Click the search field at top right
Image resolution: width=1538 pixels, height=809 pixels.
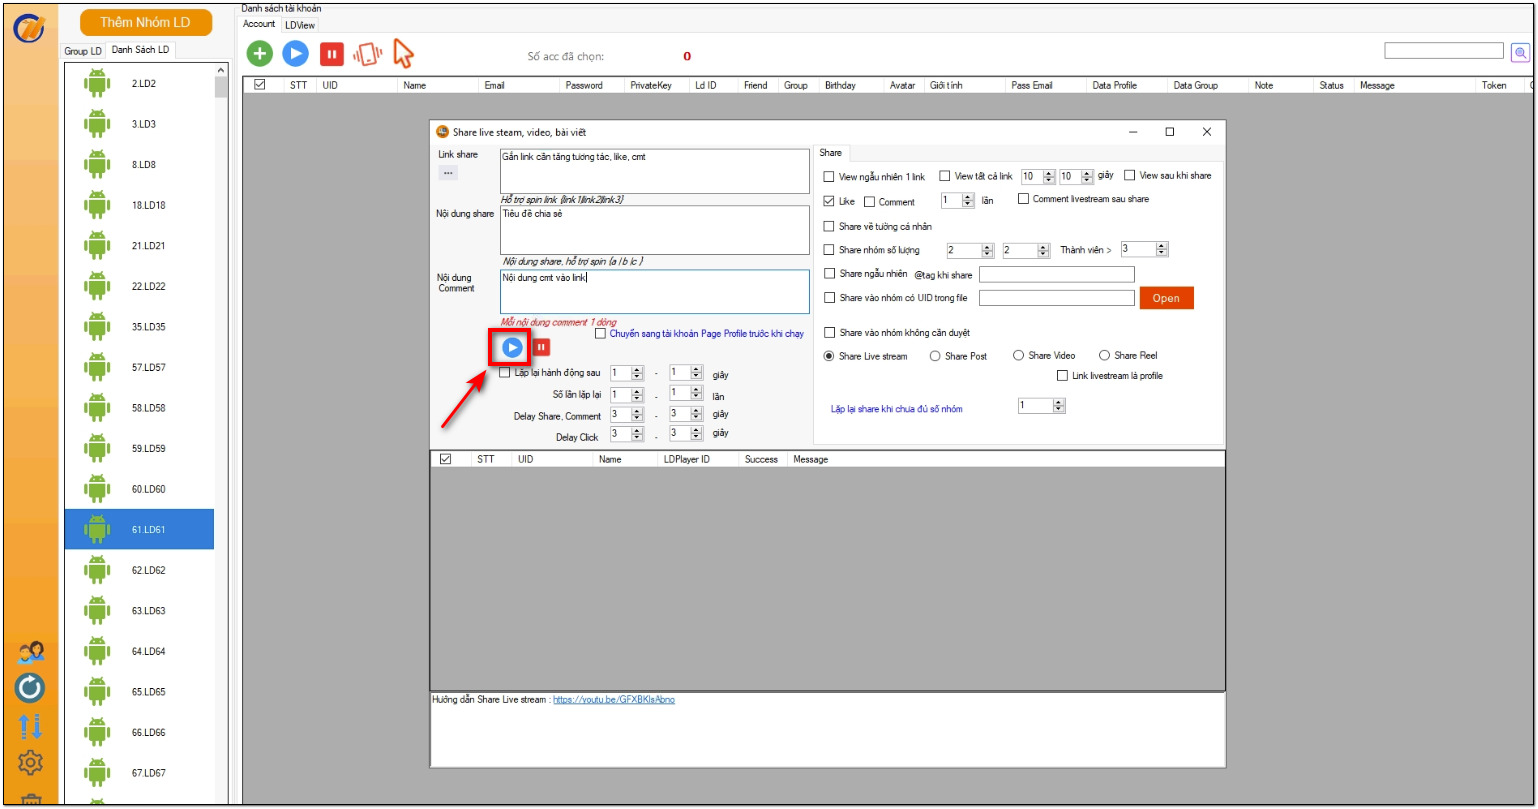click(1444, 50)
